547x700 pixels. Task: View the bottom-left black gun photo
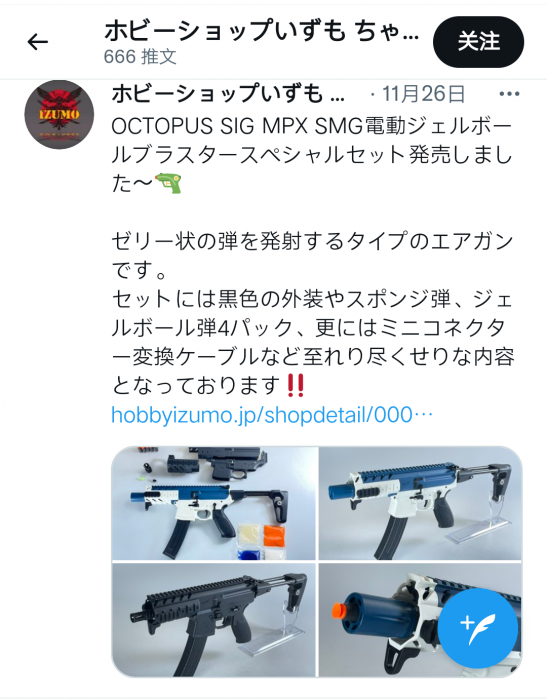[214, 620]
